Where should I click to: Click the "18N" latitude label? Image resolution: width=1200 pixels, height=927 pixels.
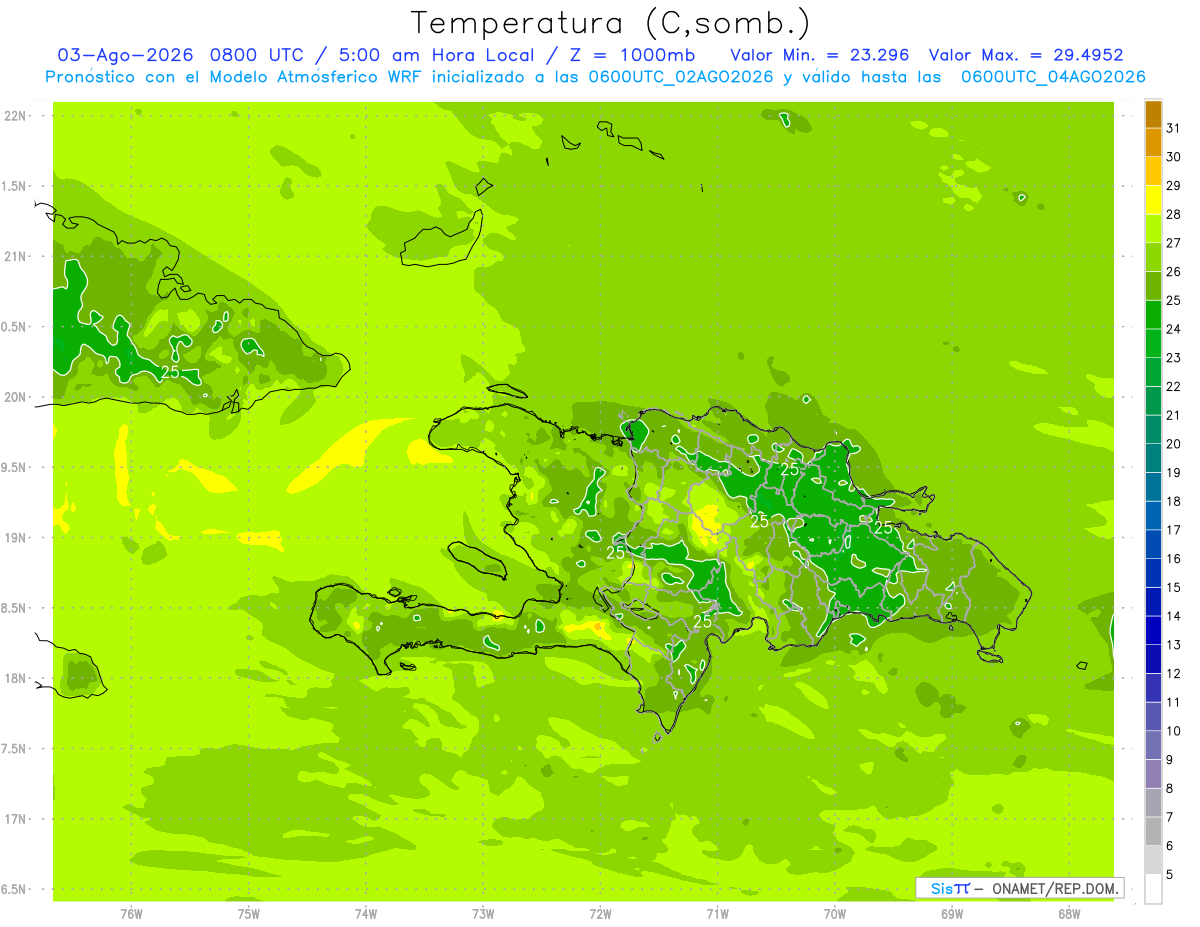point(16,678)
